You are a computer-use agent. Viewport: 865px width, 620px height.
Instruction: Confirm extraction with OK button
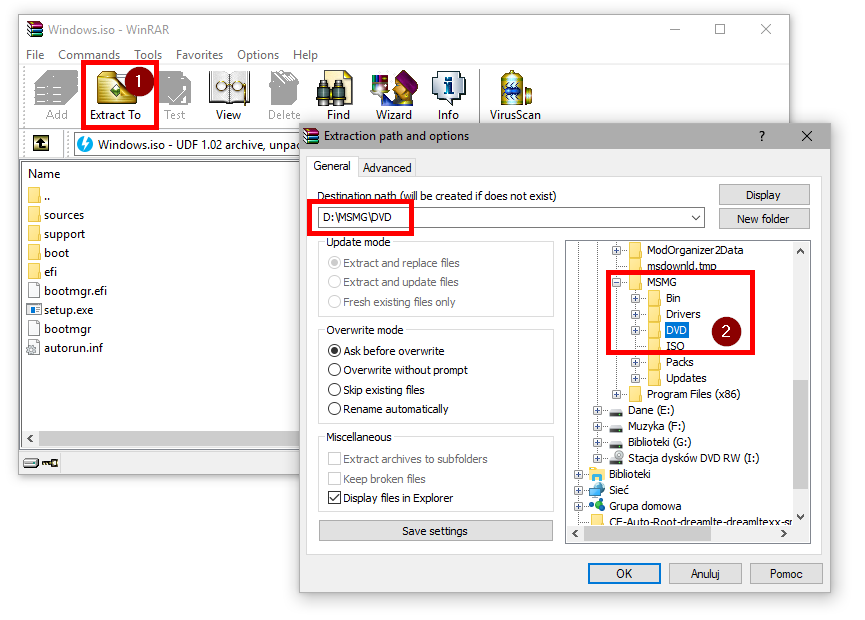[624, 573]
